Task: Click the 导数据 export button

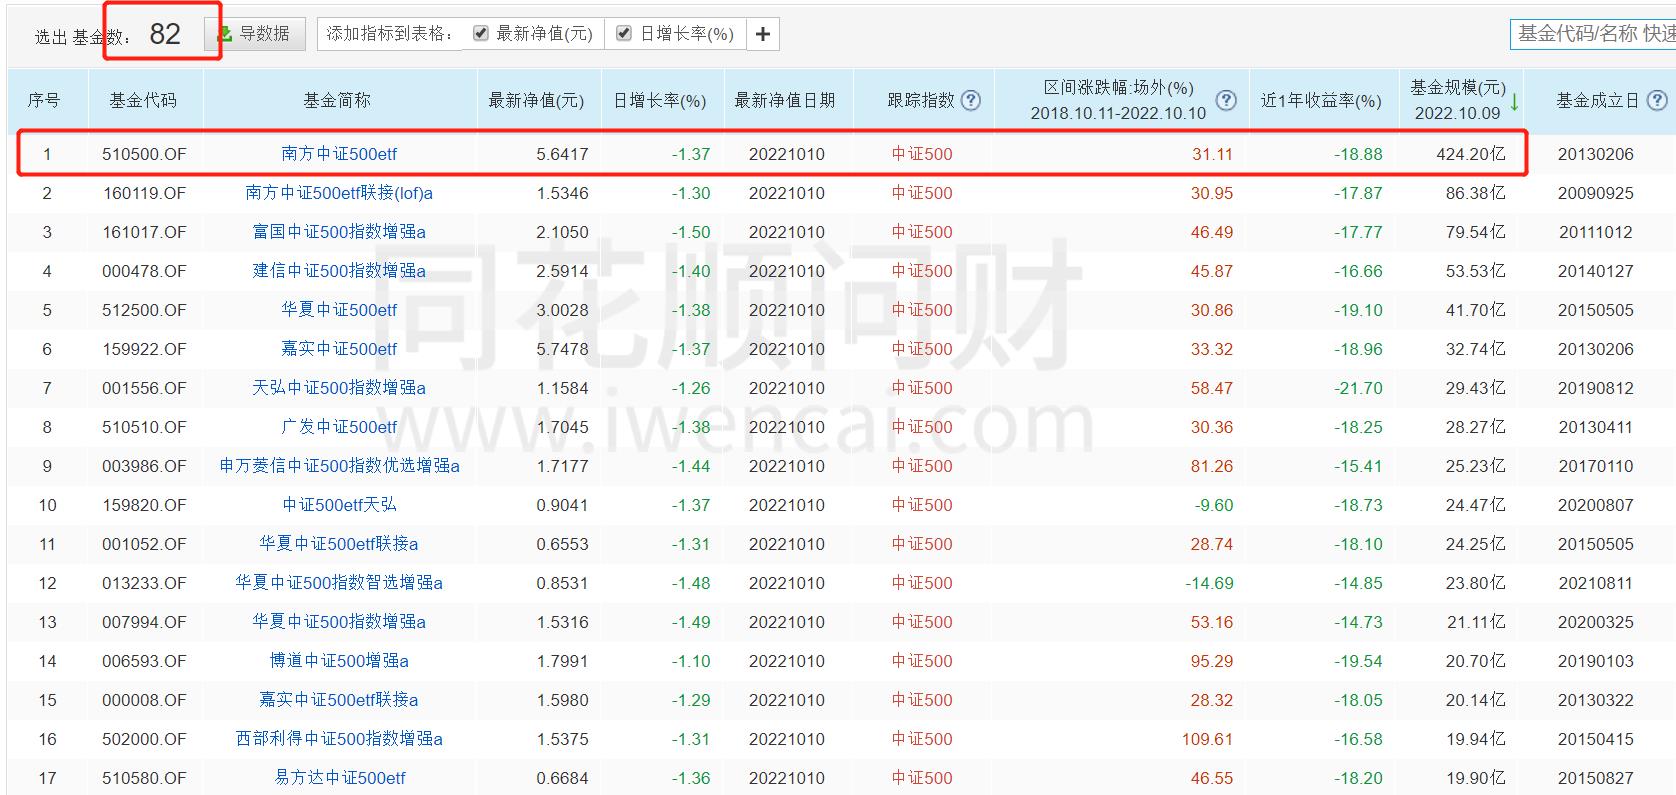Action: tap(255, 34)
